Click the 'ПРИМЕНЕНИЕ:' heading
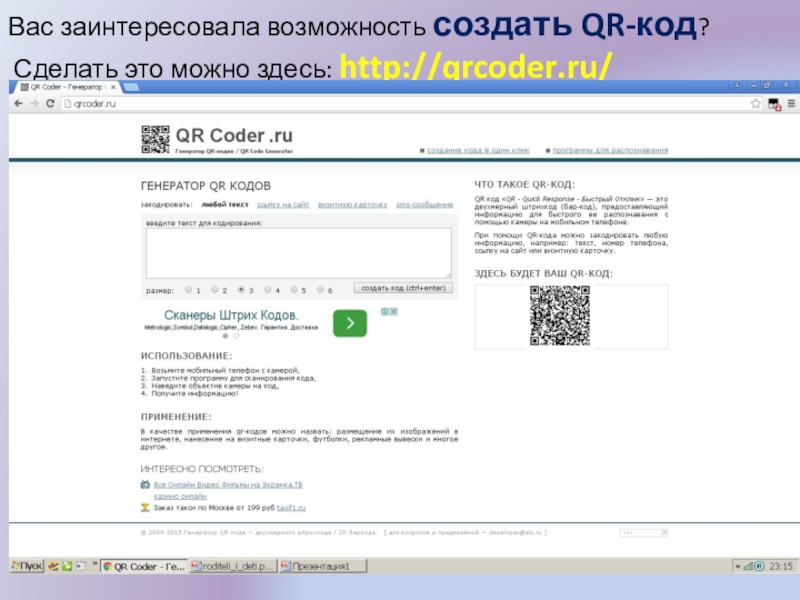The height and width of the screenshot is (600, 800). [176, 417]
